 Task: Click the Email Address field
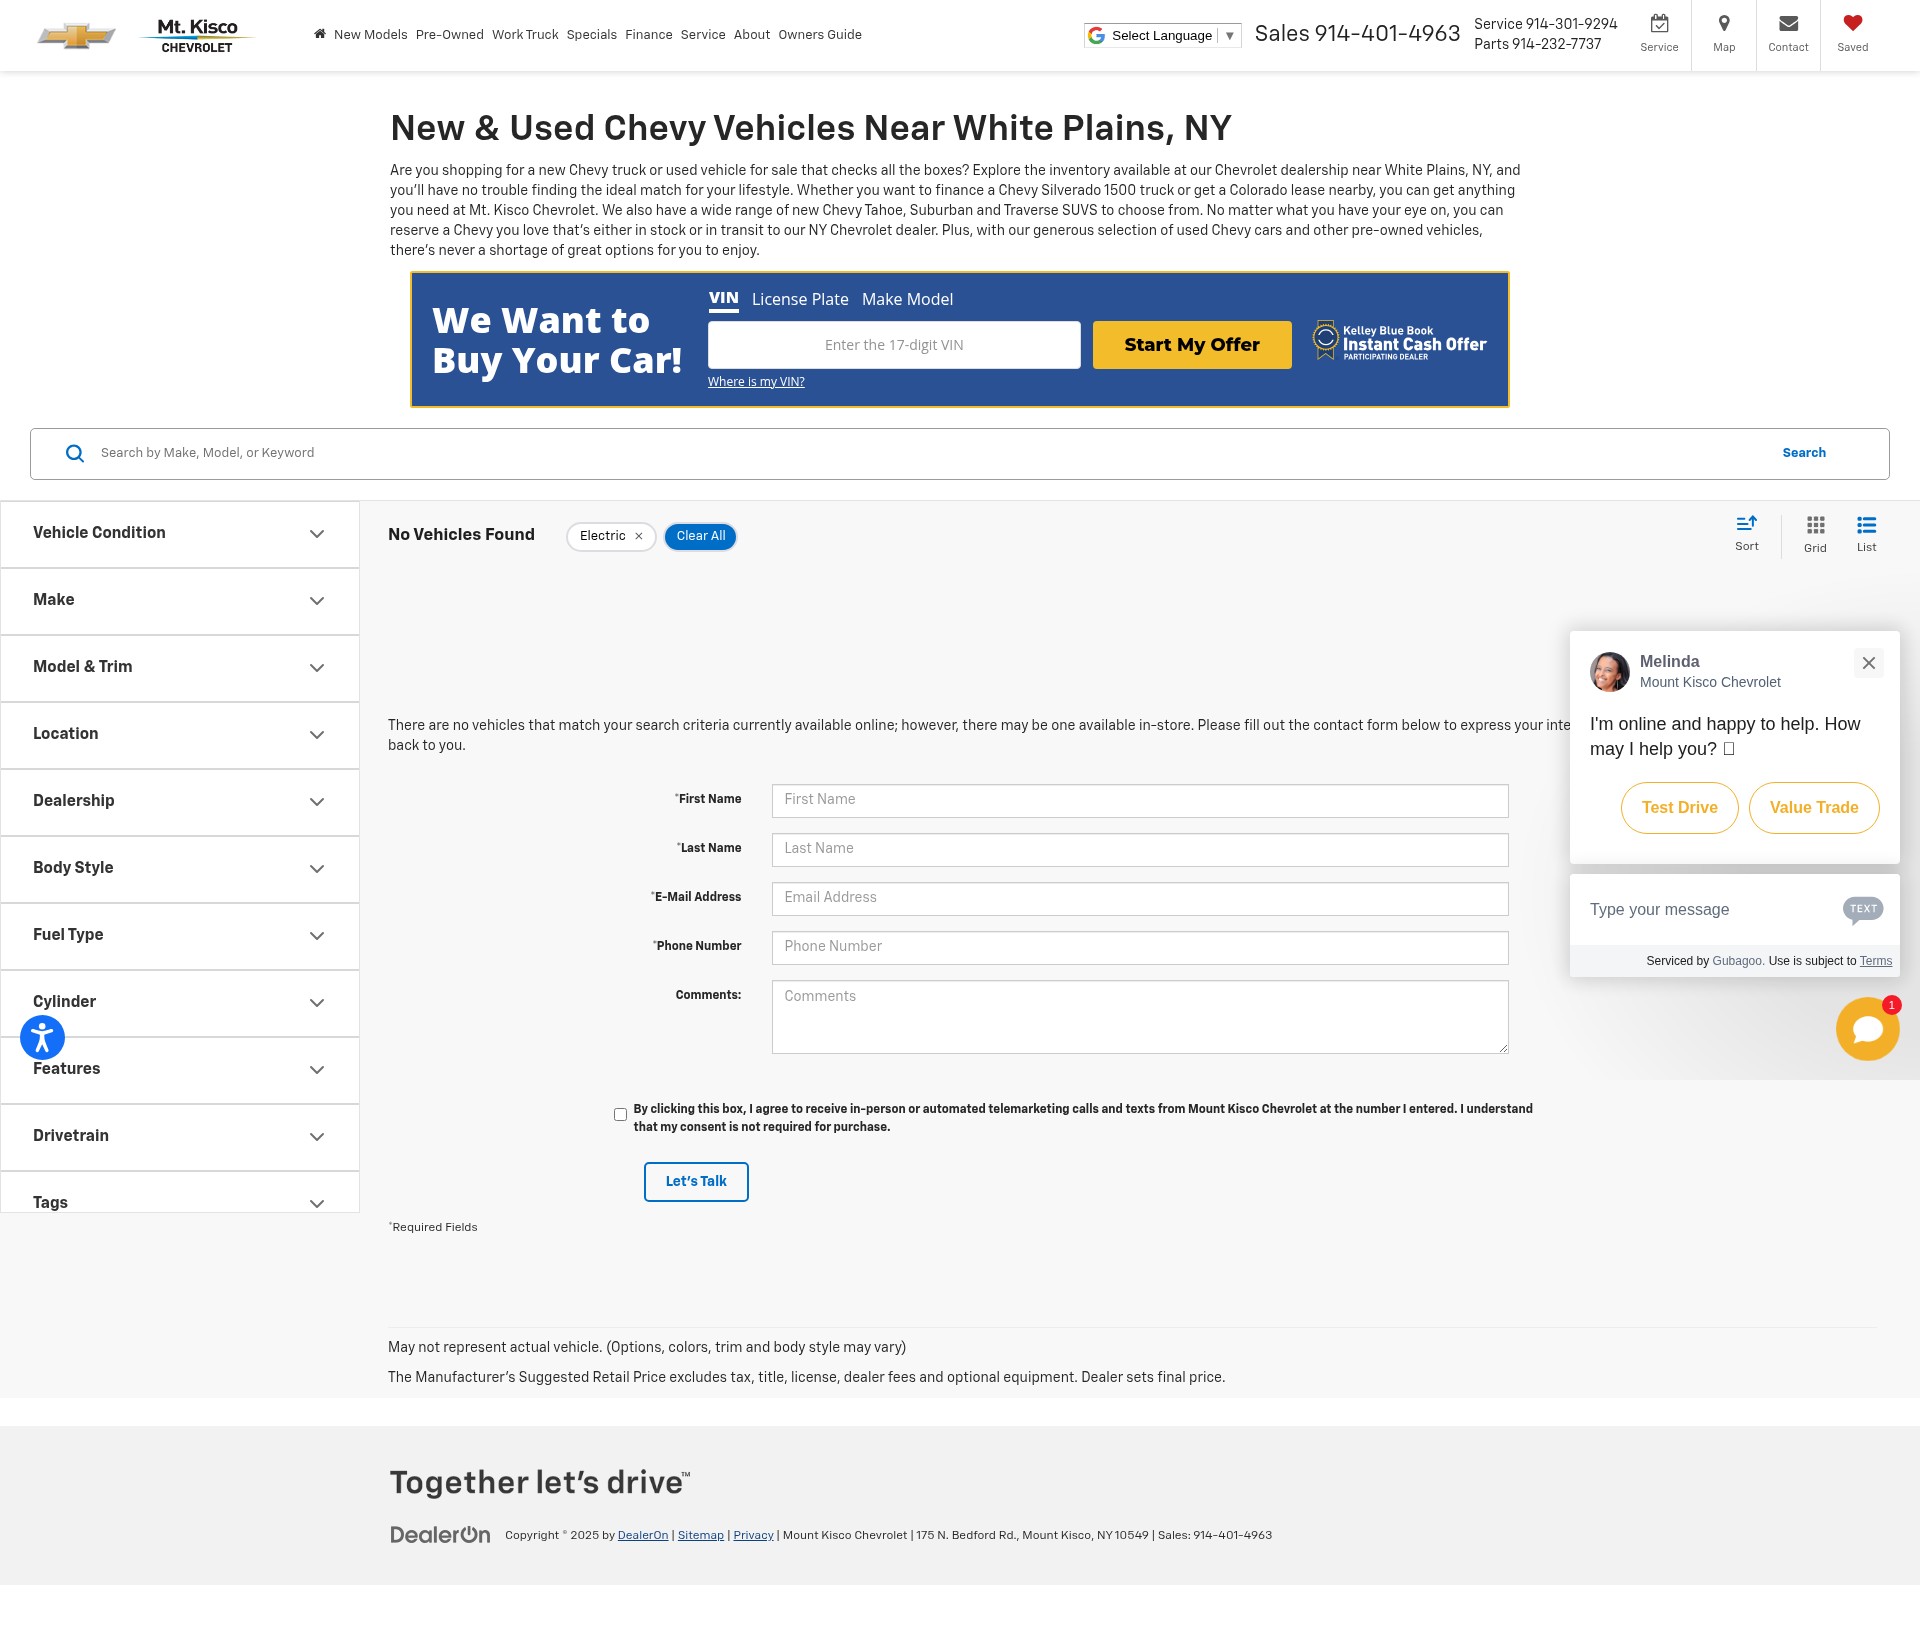(1140, 898)
